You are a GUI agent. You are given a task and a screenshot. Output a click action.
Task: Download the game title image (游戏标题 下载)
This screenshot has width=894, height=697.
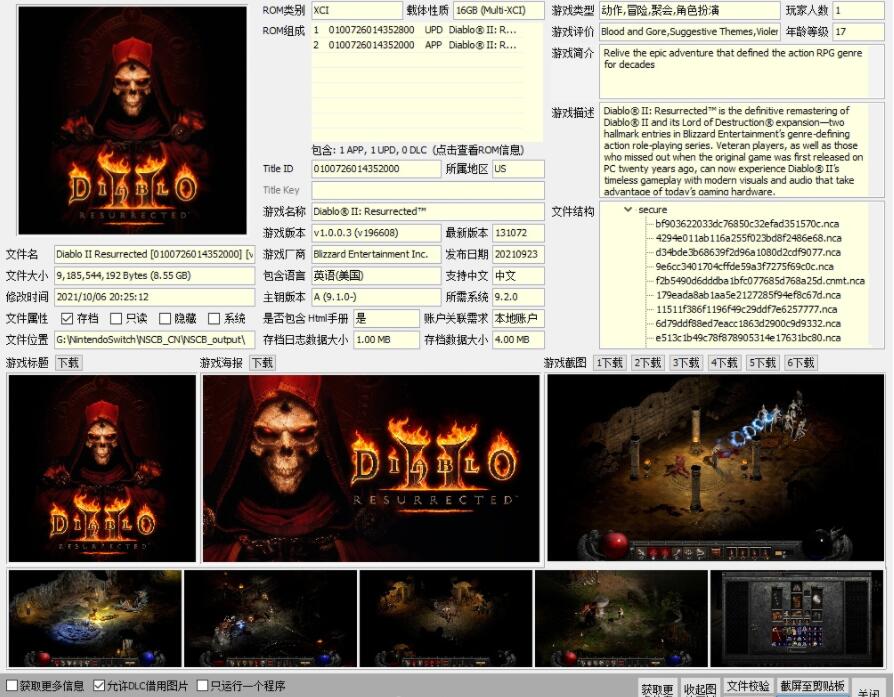(68, 363)
